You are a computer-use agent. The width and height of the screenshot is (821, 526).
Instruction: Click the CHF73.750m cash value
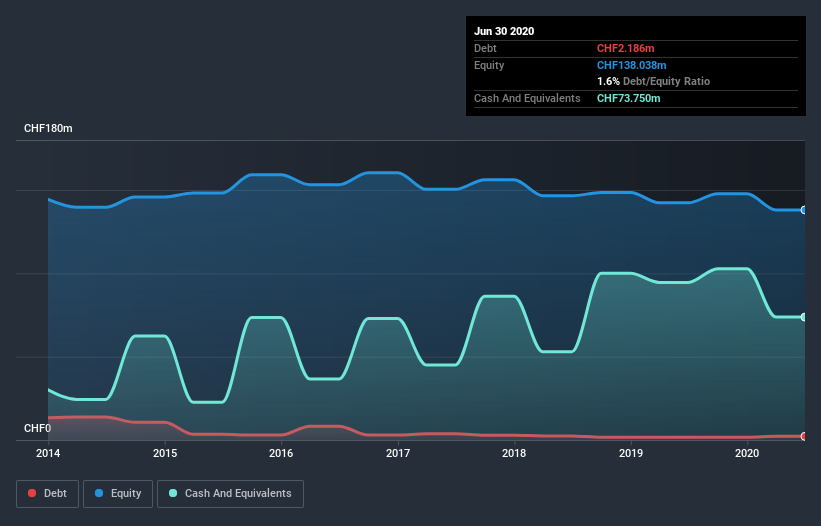tap(628, 98)
